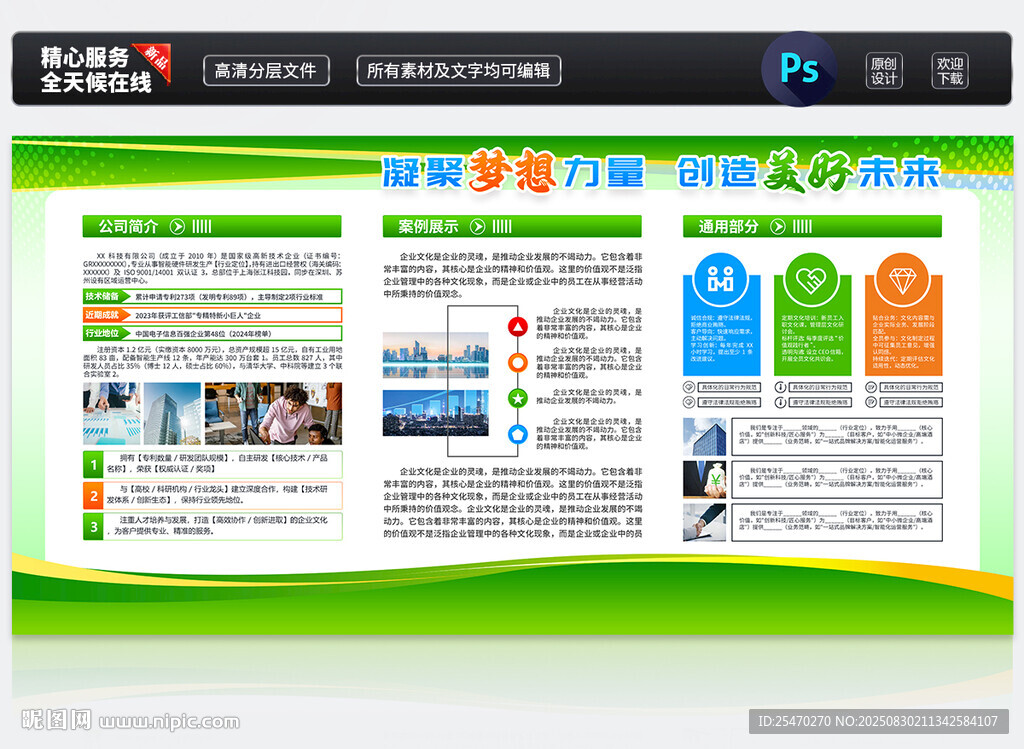Click the green heart handshake icon
This screenshot has width=1024, height=749.
pos(811,279)
